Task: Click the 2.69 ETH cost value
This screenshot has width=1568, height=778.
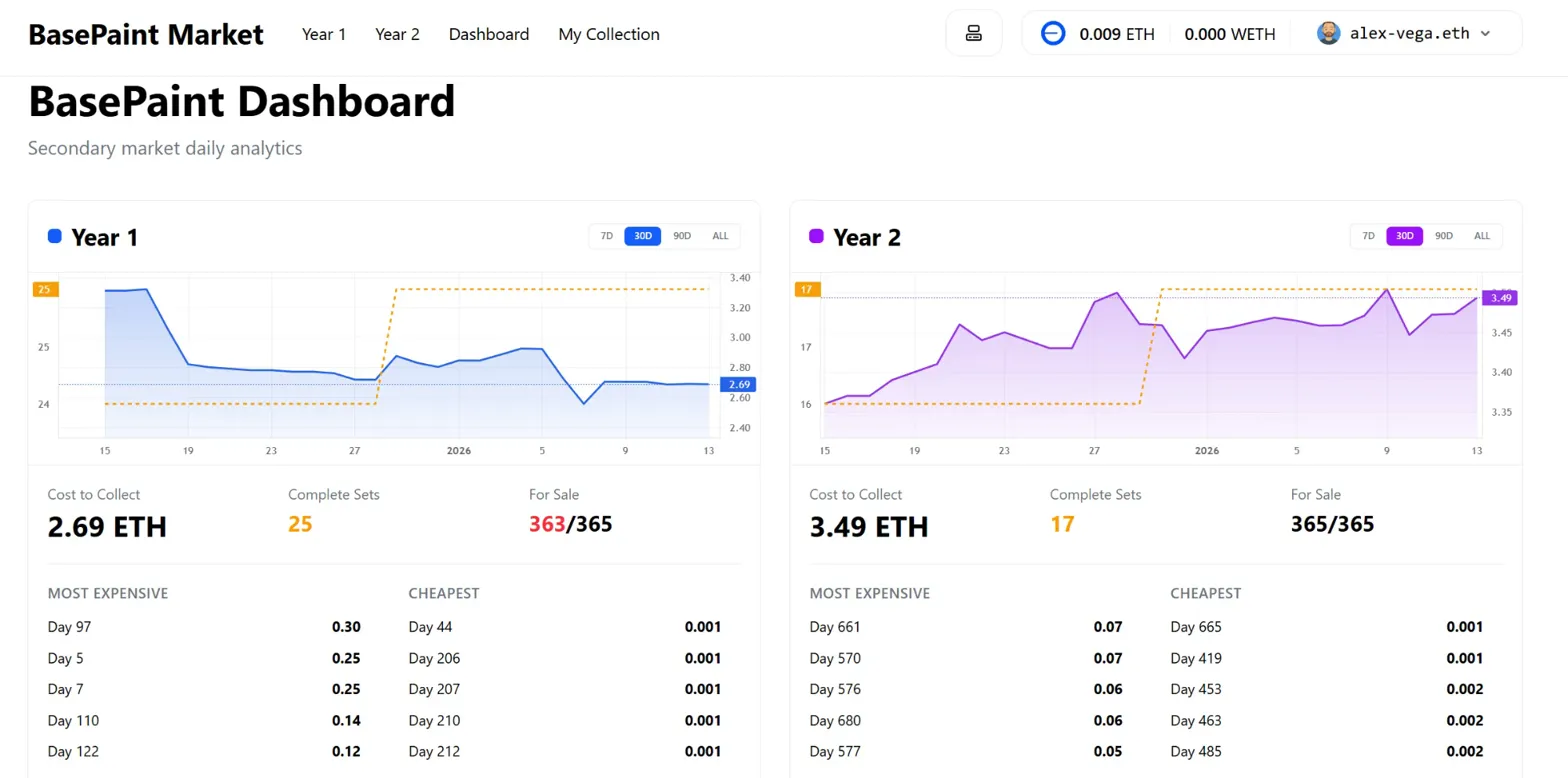Action: (x=107, y=526)
